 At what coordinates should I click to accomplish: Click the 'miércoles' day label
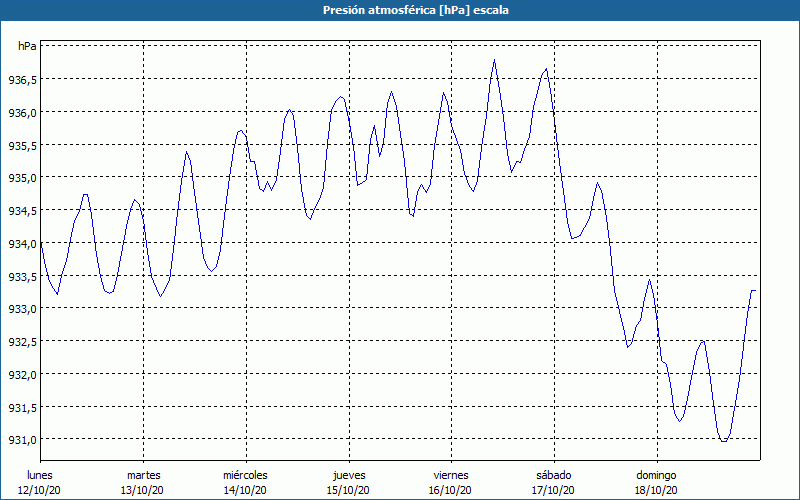coord(245,475)
